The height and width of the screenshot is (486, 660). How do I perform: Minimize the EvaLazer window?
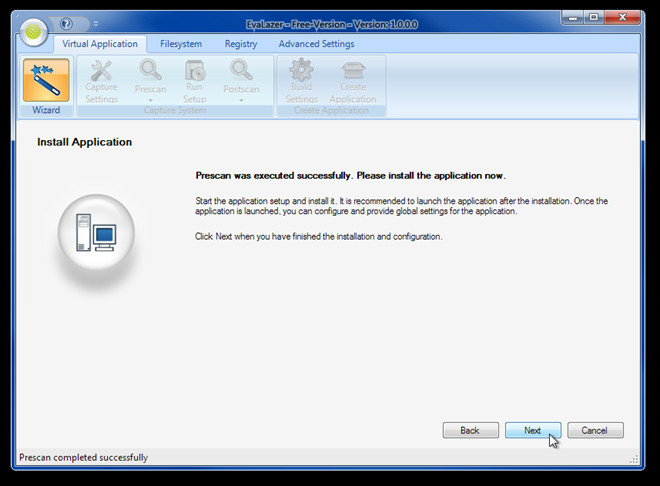click(573, 18)
